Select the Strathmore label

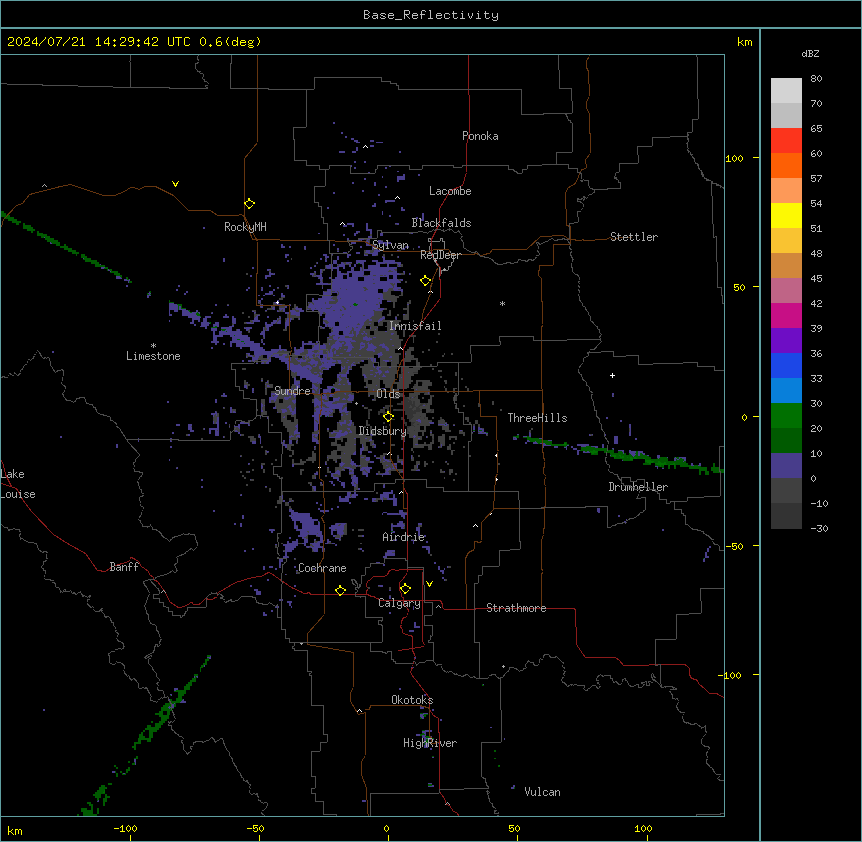[516, 608]
